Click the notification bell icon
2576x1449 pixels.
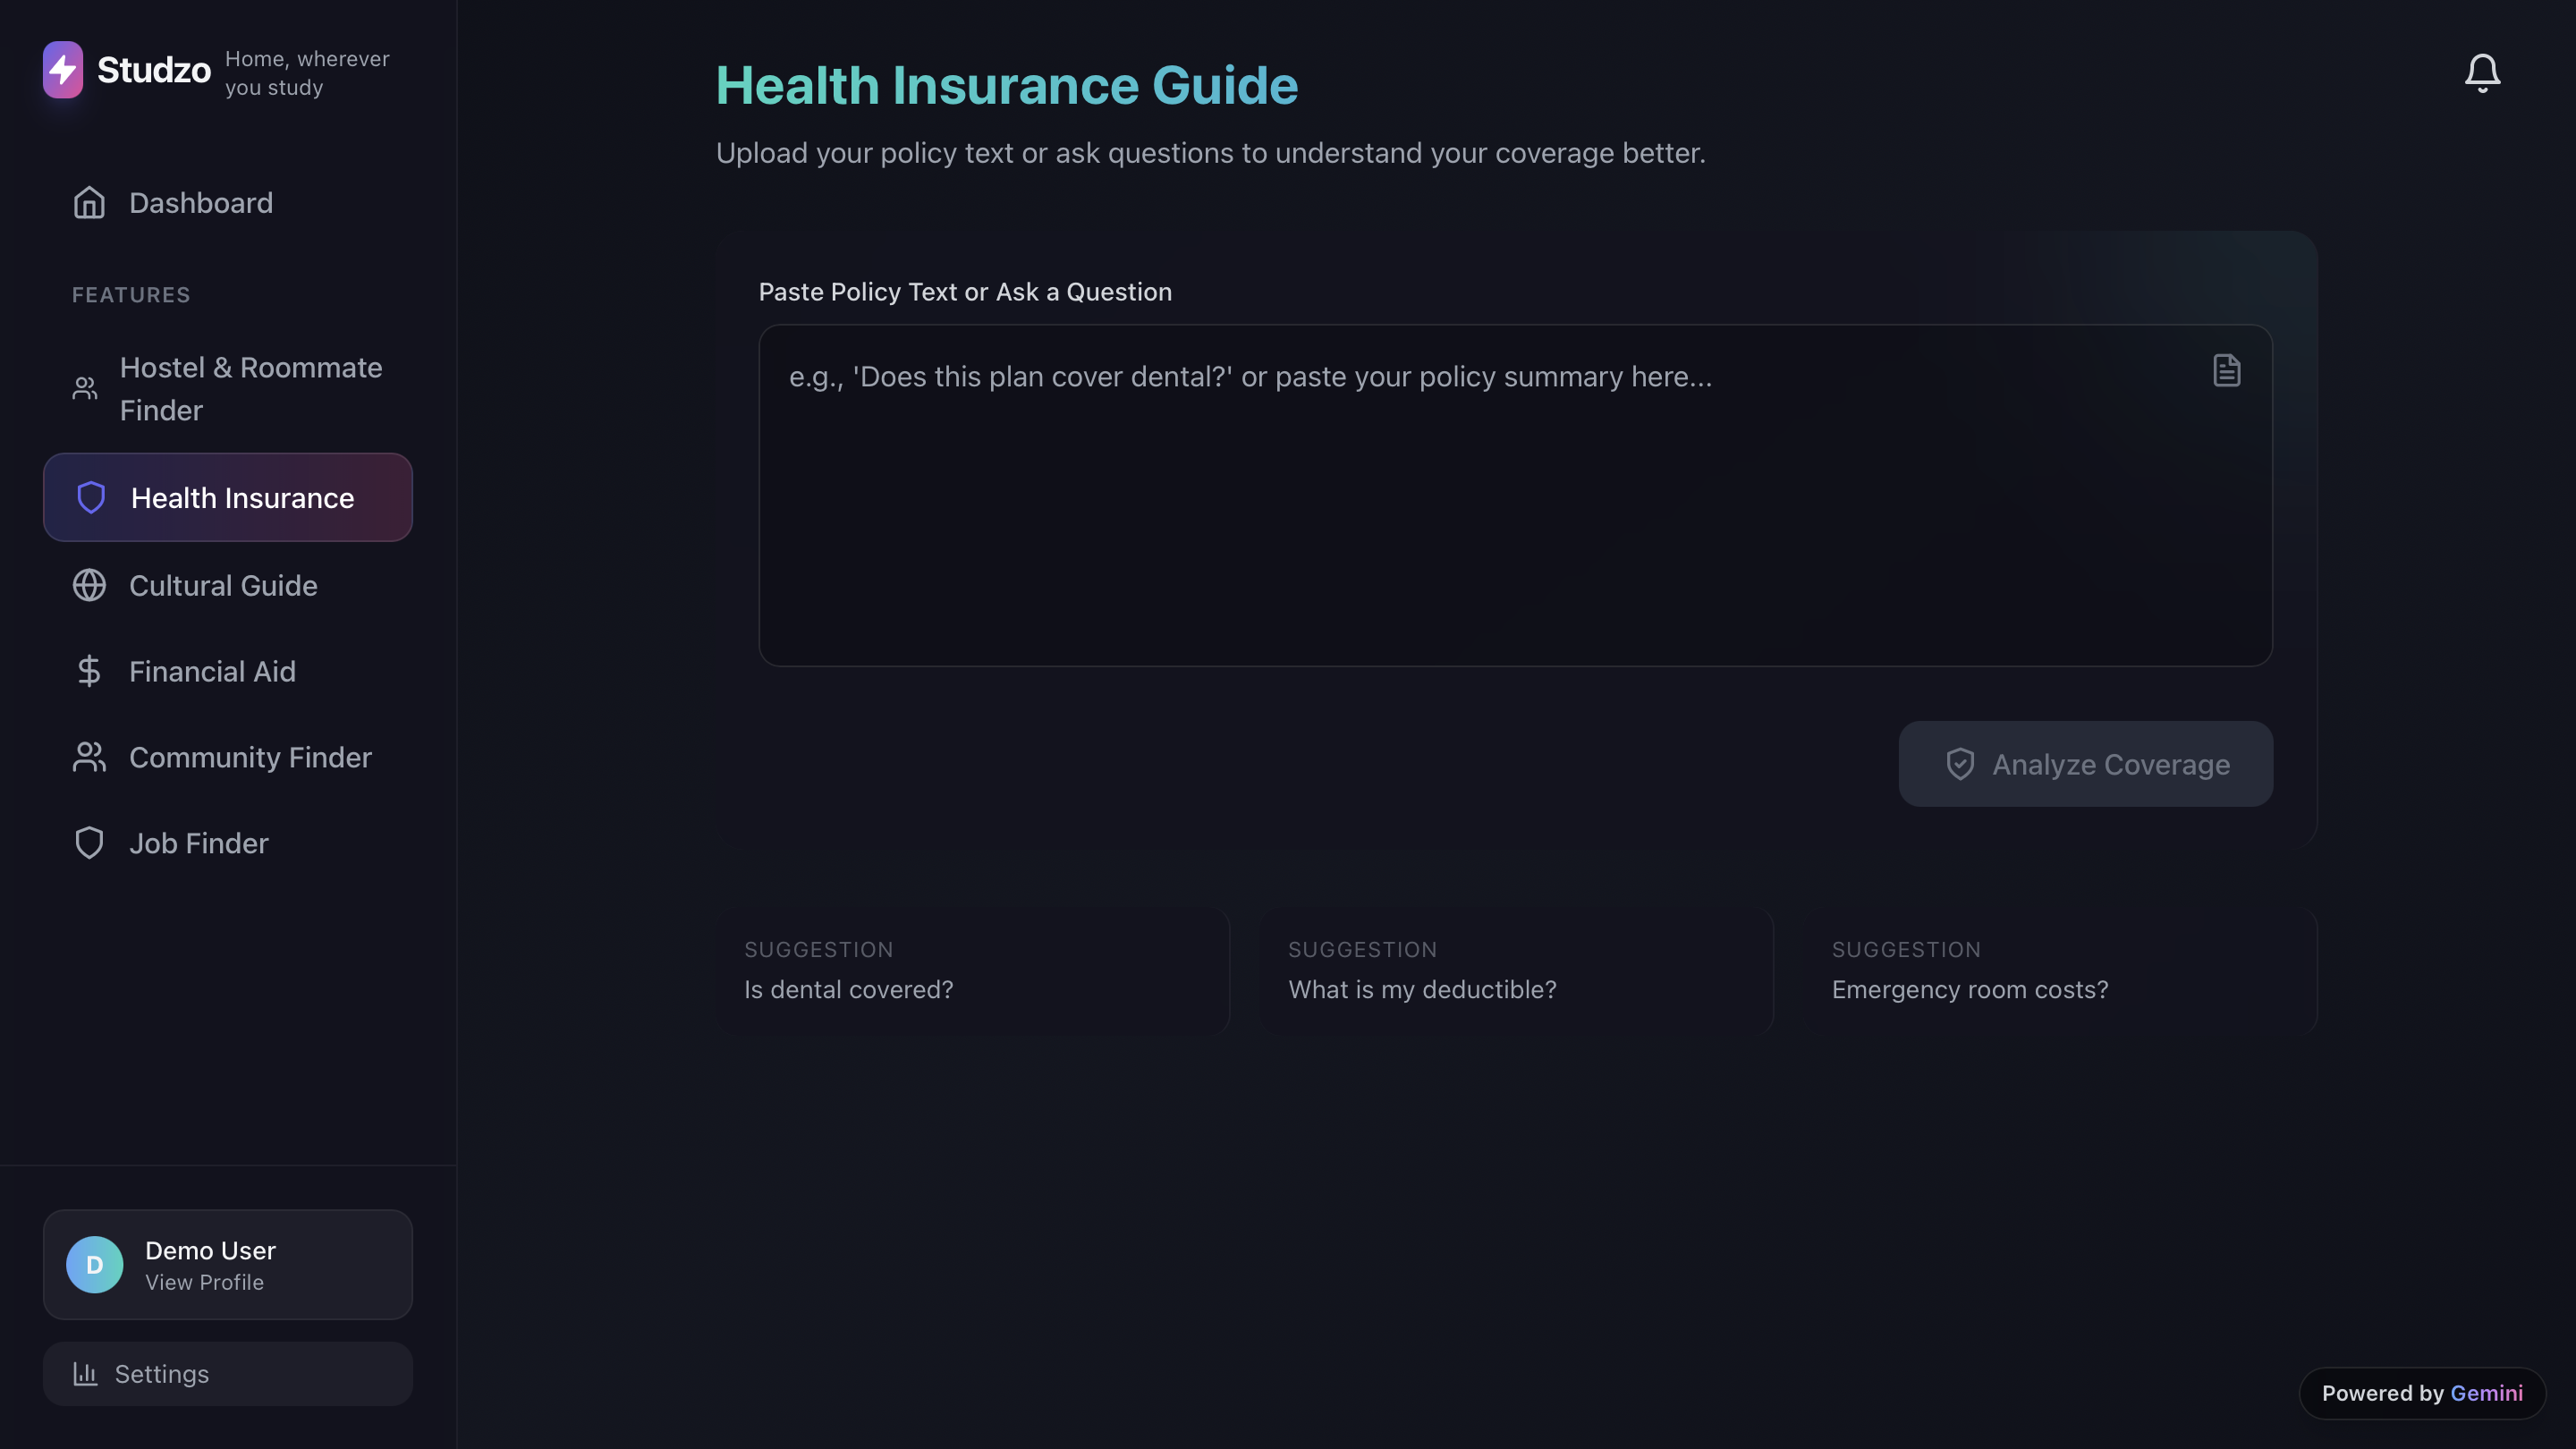[x=2482, y=73]
